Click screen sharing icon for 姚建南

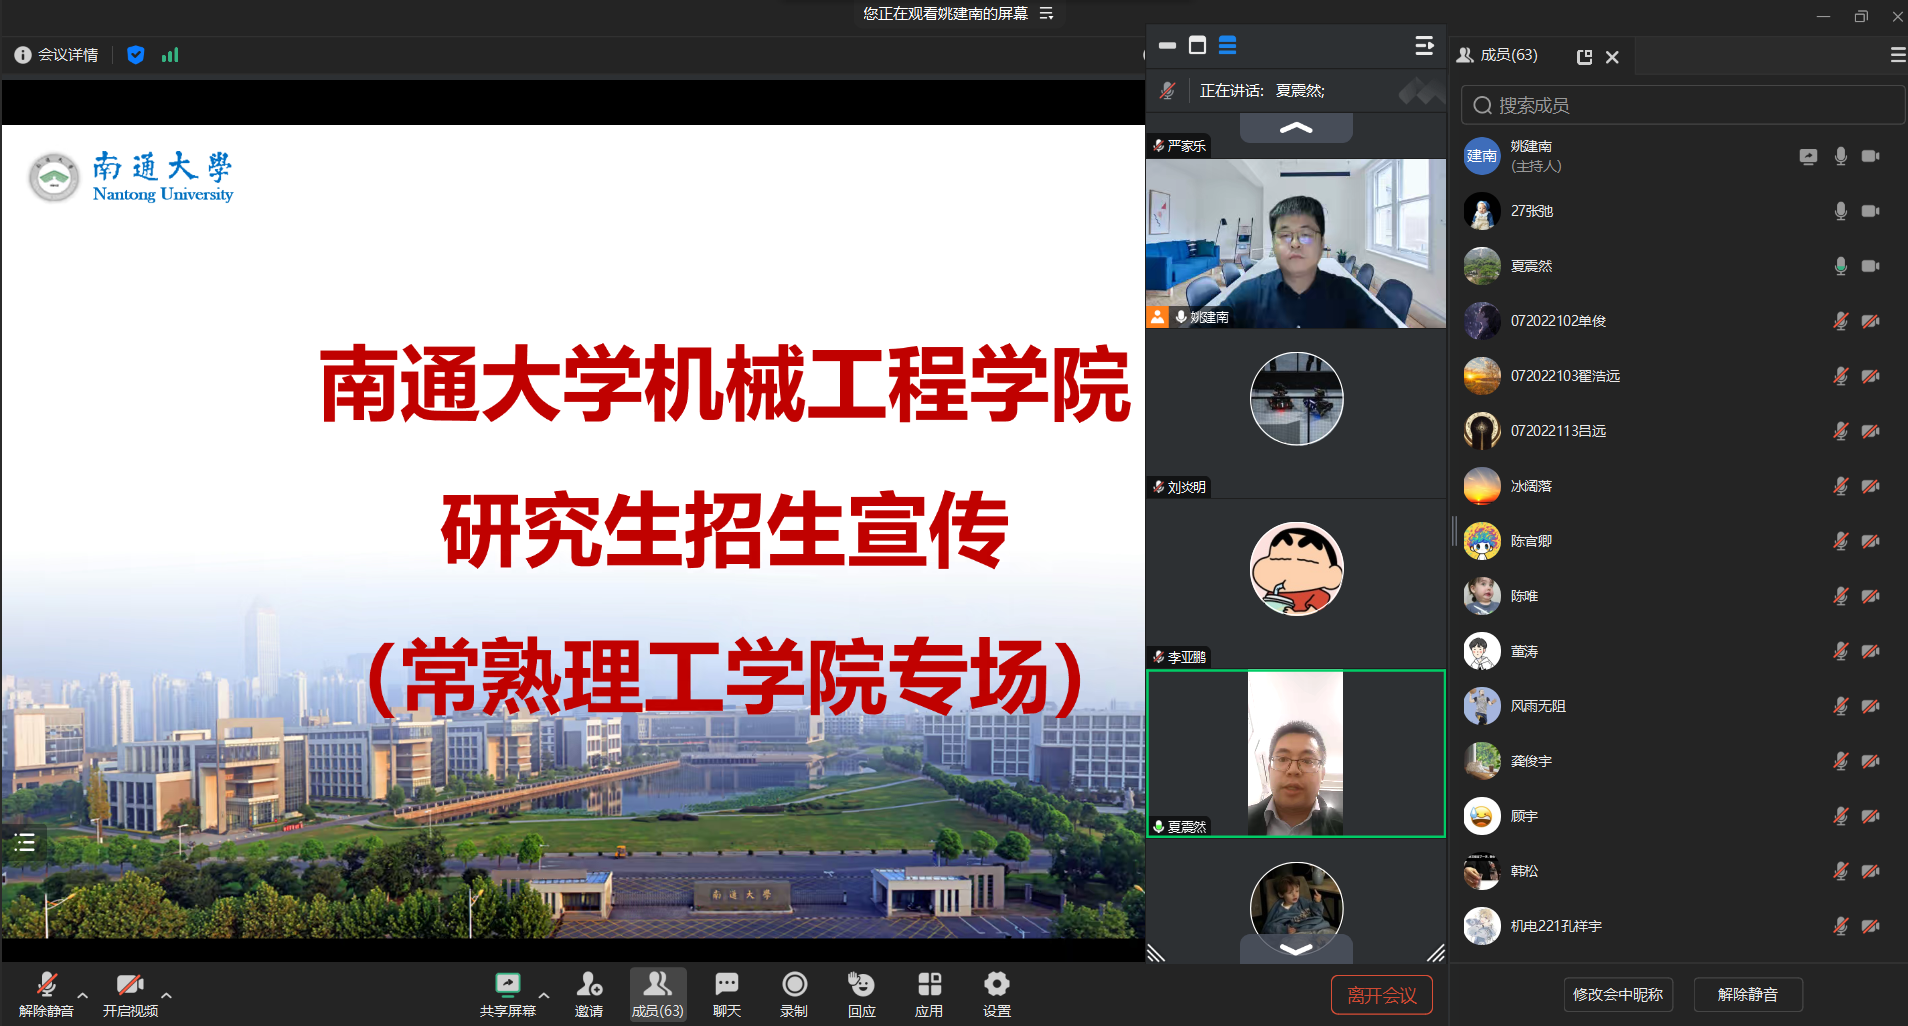coord(1808,156)
